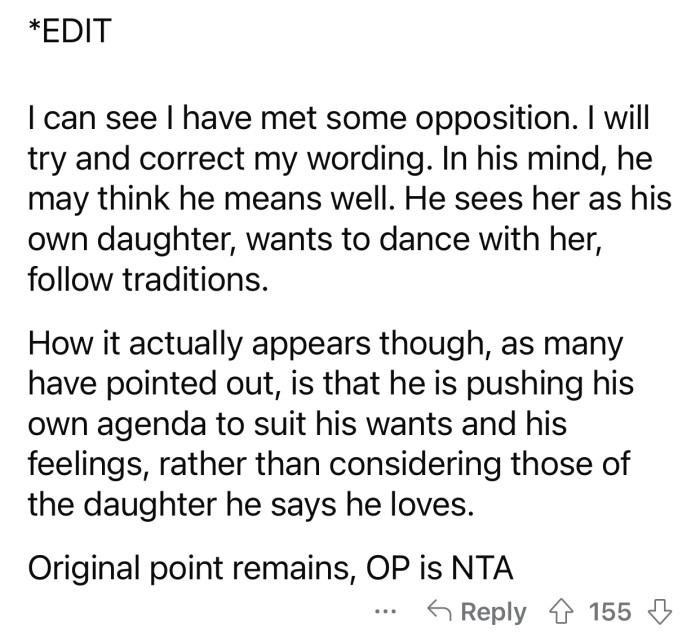
Task: Click the *EDIT heading text
Action: tap(69, 31)
